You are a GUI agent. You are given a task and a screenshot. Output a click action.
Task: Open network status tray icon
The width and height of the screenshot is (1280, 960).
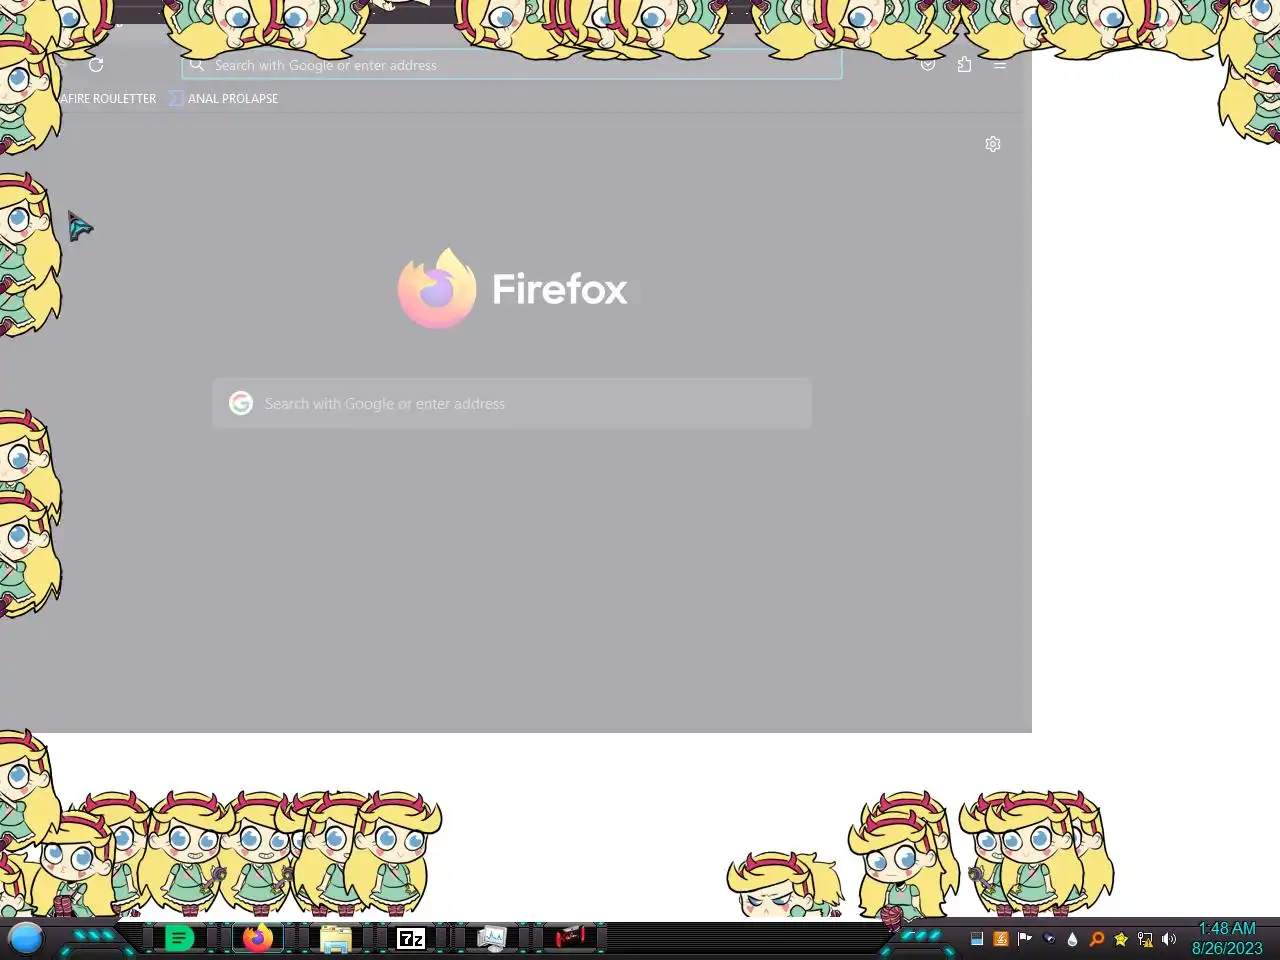coord(1145,939)
